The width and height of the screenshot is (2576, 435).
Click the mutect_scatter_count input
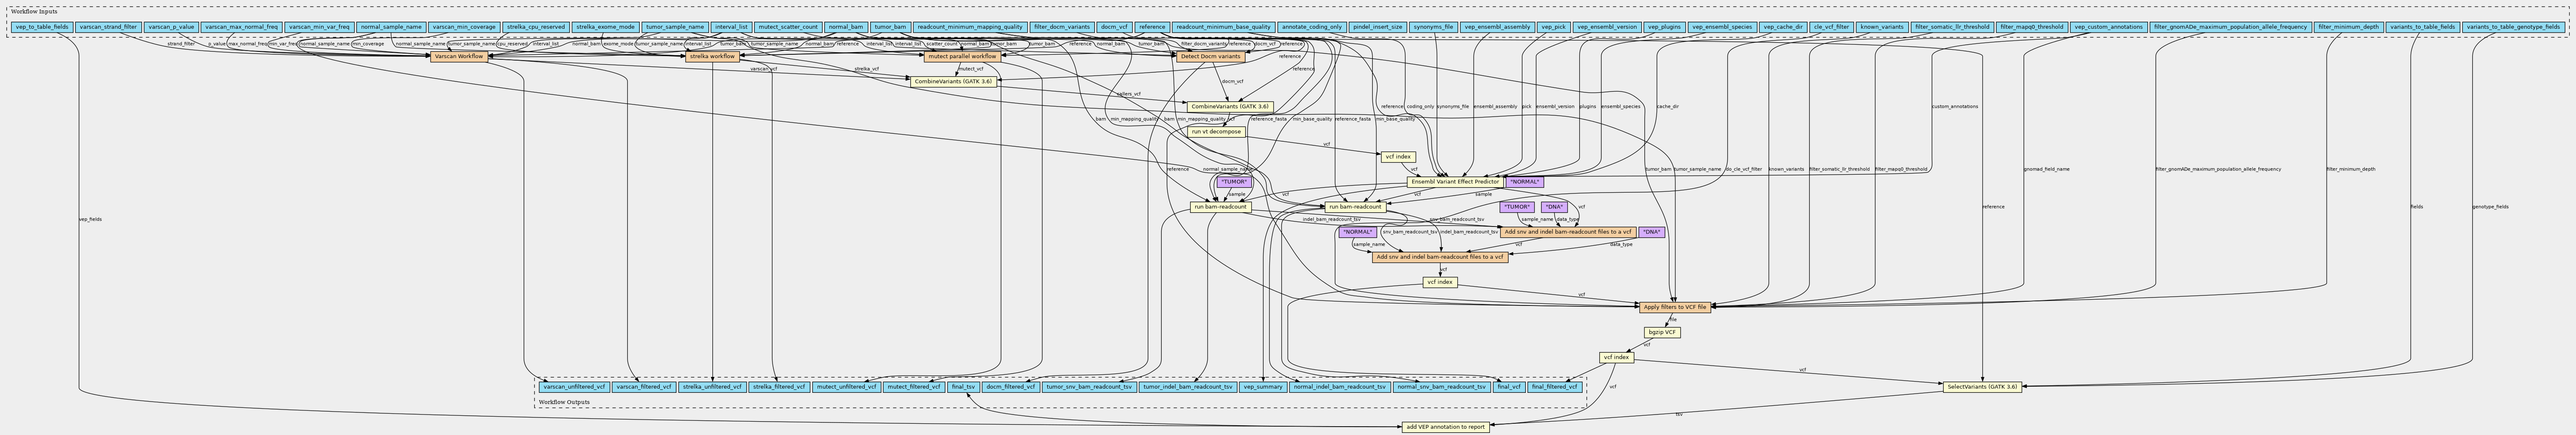[x=788, y=27]
